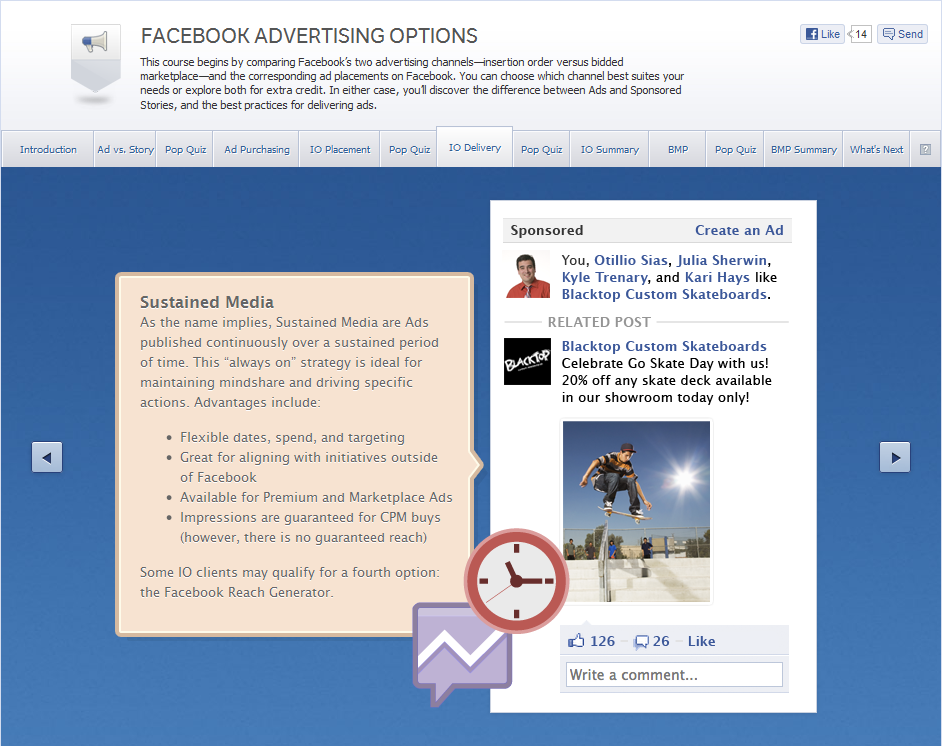Click Blacktop Custom Skateboards link in like sentence
Viewport: 942px width, 746px height.
pyautogui.click(x=664, y=294)
